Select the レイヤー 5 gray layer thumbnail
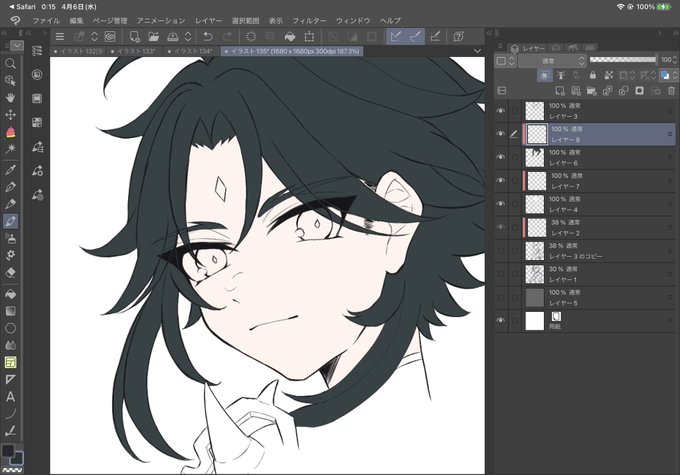This screenshot has width=680, height=475. (535, 298)
